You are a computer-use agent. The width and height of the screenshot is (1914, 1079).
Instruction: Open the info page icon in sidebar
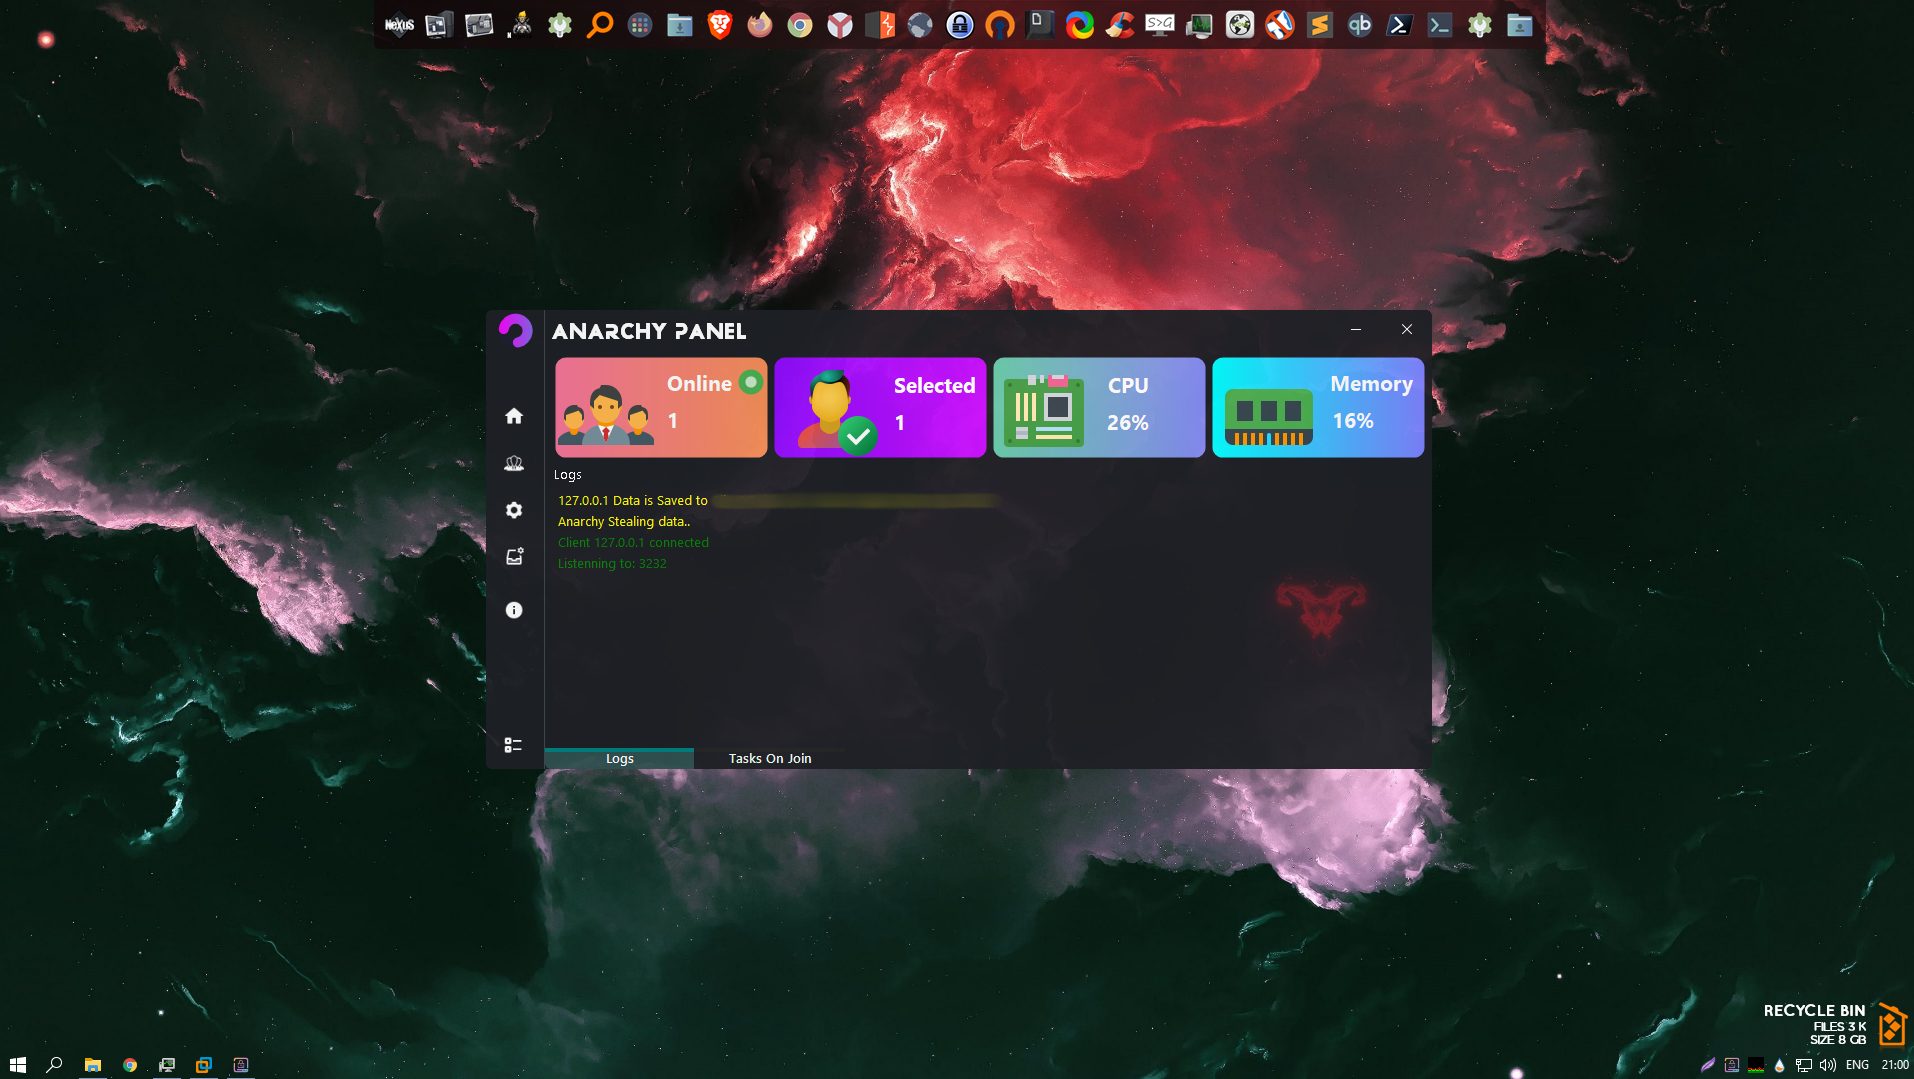click(514, 610)
